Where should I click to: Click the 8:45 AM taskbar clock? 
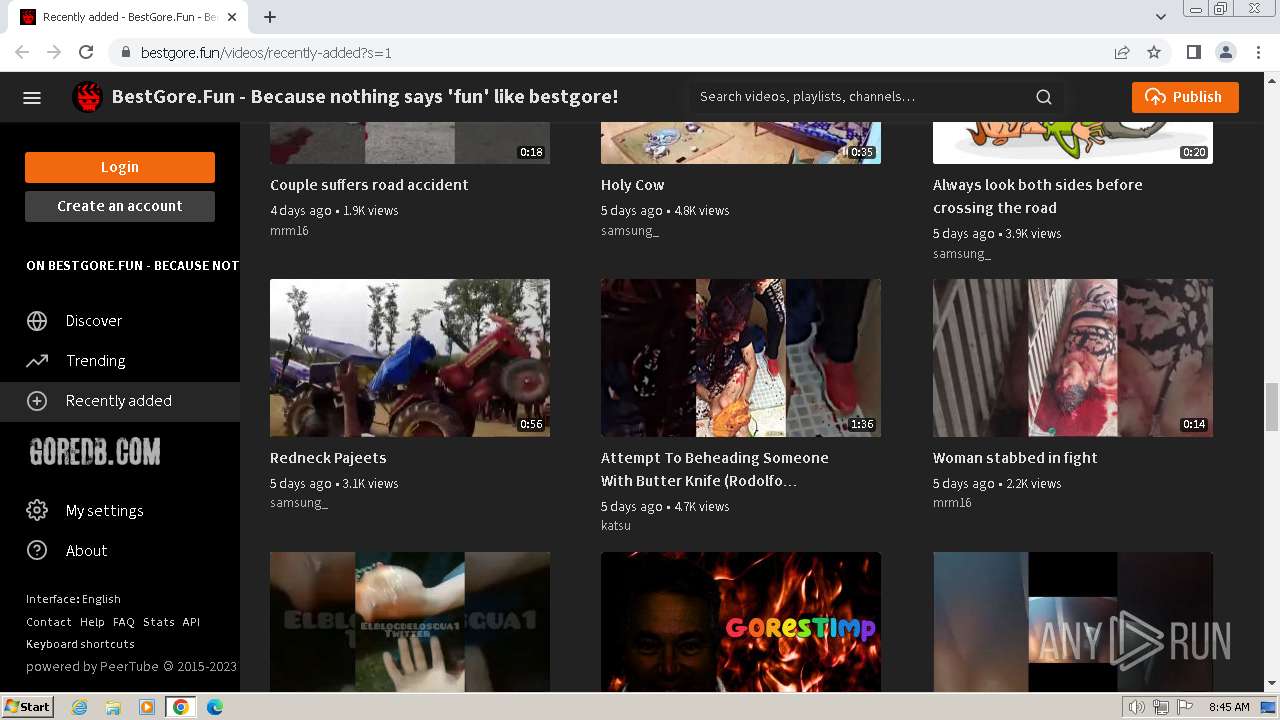click(1229, 707)
